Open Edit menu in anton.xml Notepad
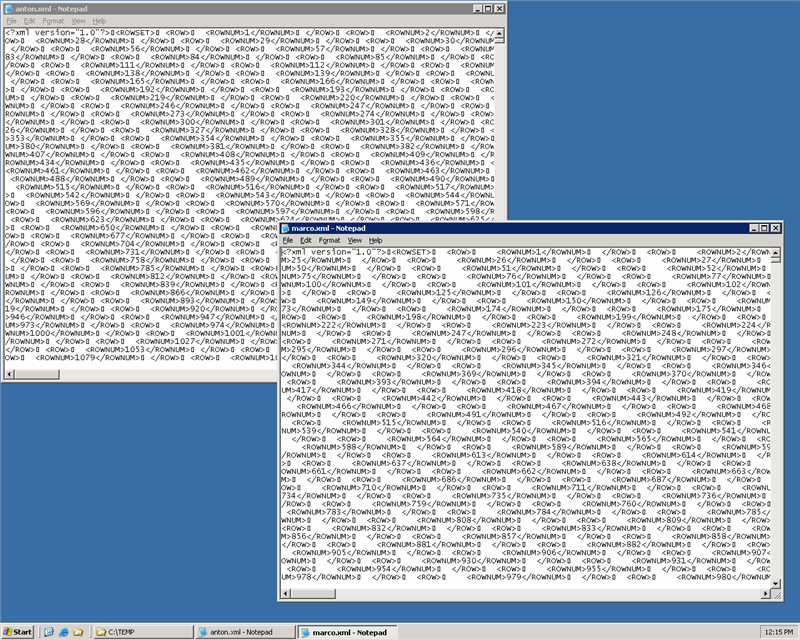The height and width of the screenshot is (640, 800). click(x=30, y=21)
